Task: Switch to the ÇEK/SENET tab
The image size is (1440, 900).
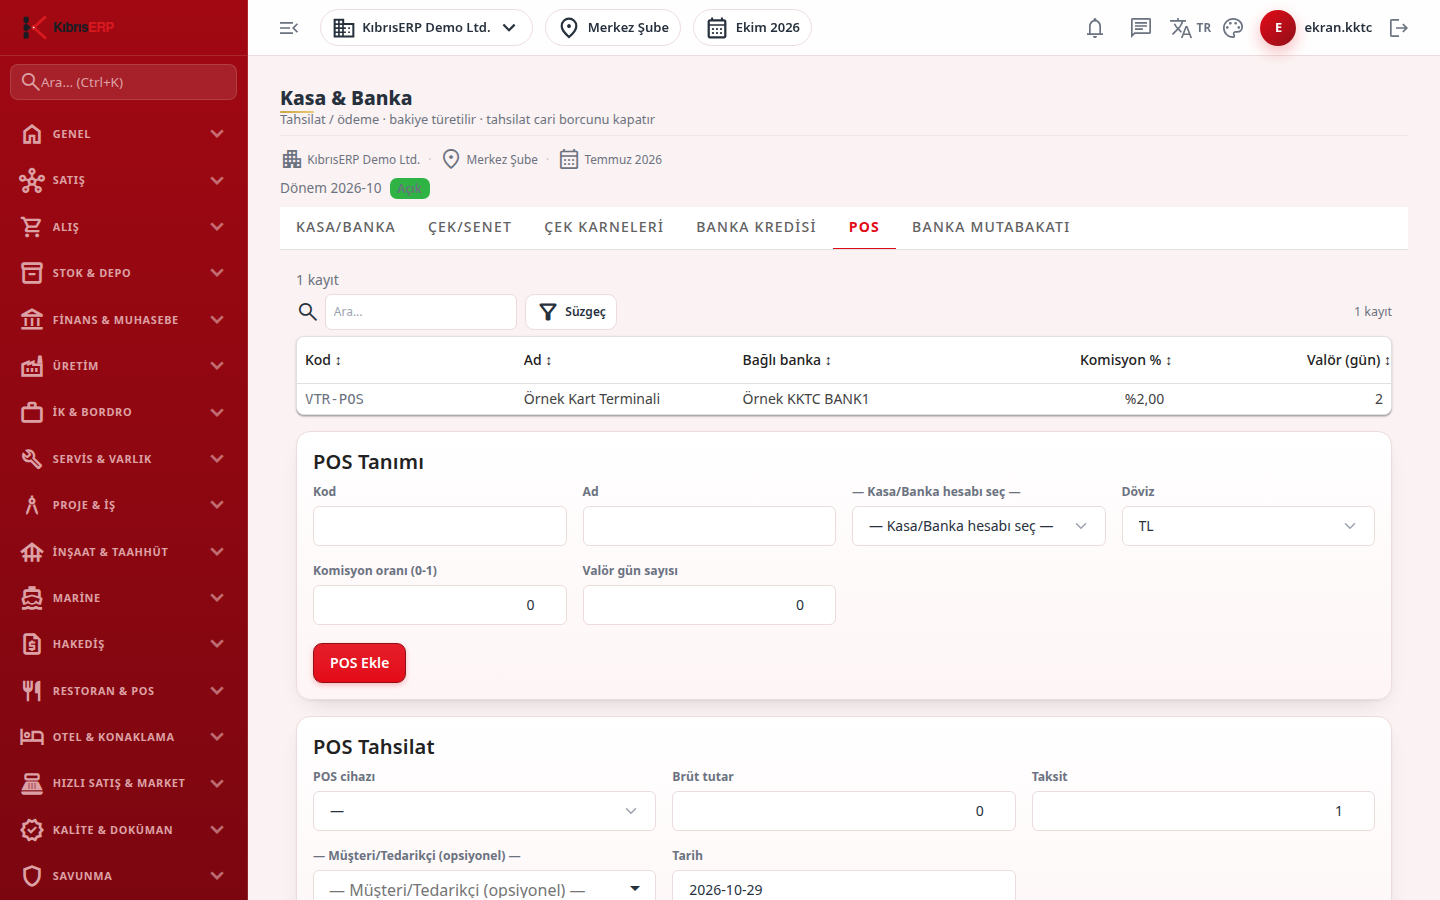Action: click(x=470, y=228)
